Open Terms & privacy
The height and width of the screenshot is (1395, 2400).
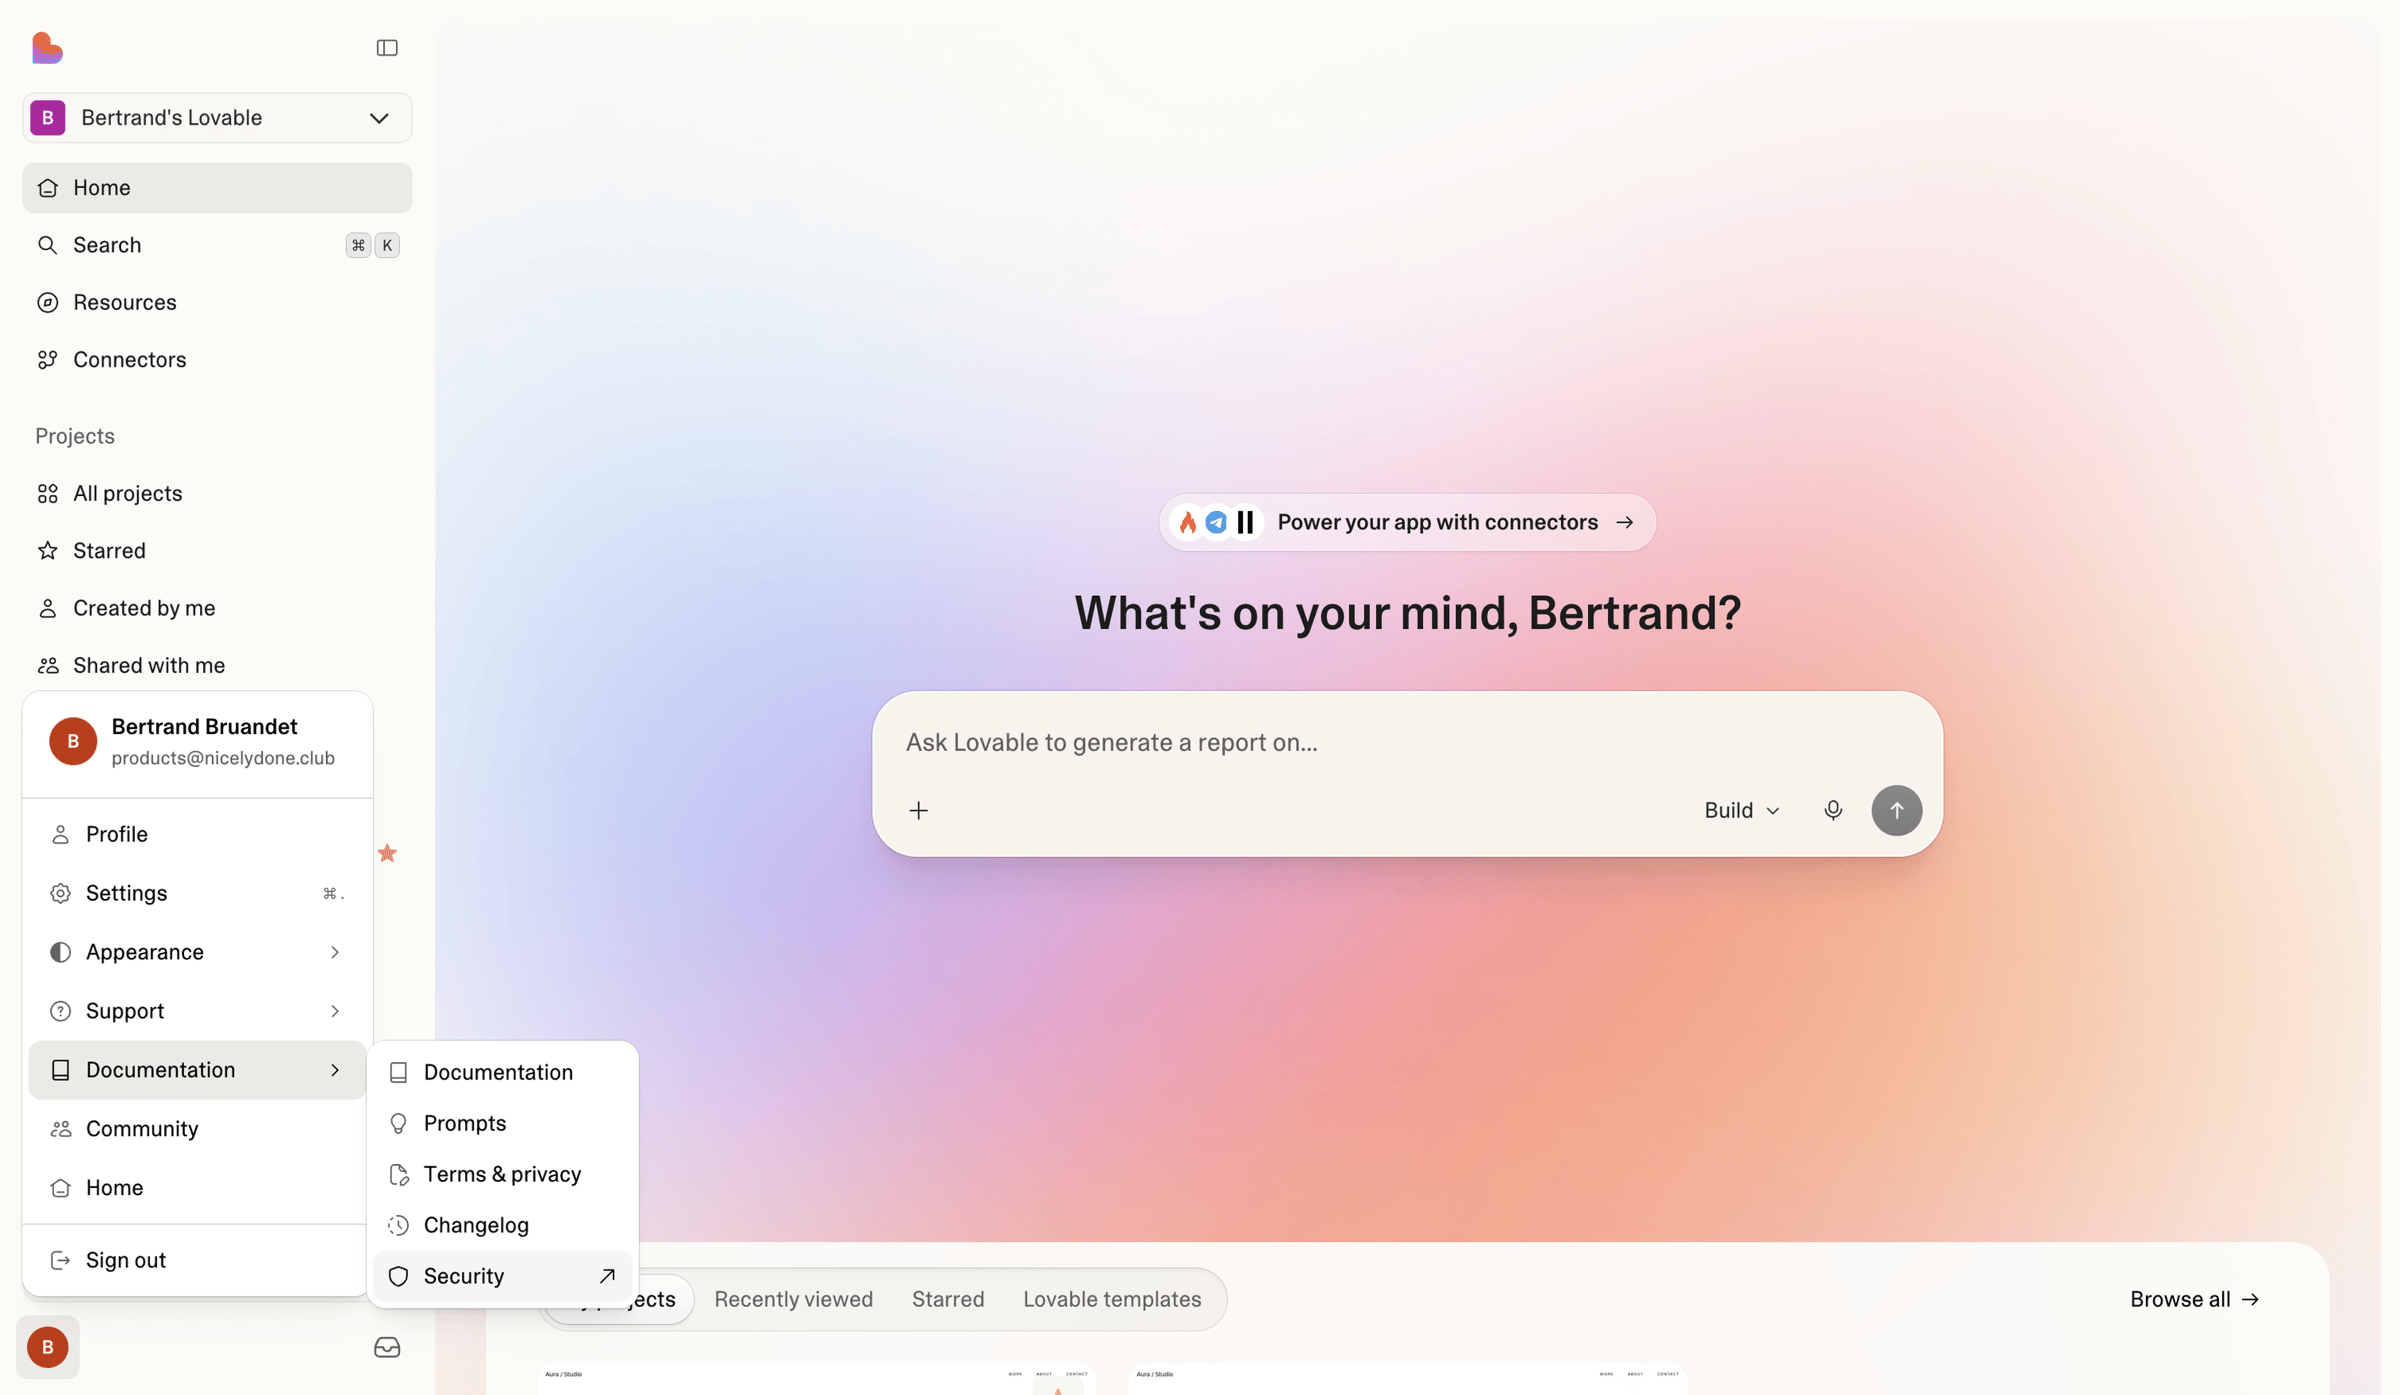pyautogui.click(x=502, y=1174)
